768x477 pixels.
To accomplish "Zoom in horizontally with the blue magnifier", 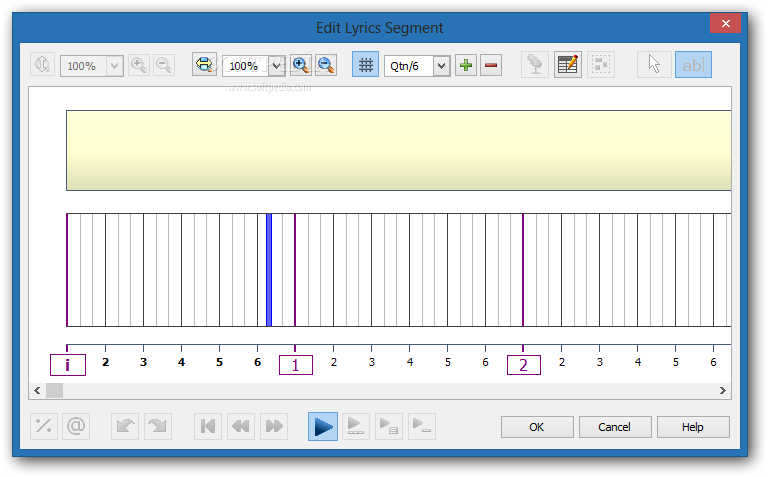I will pyautogui.click(x=301, y=65).
